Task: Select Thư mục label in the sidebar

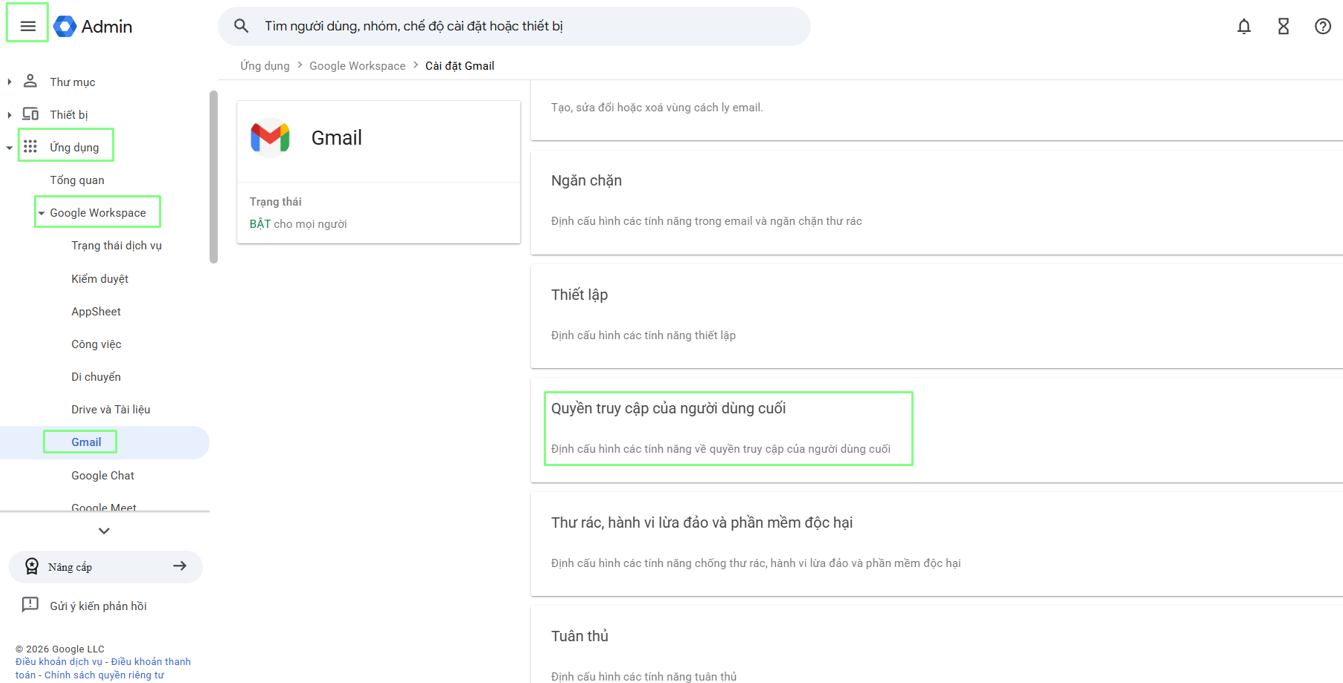Action: 72,82
